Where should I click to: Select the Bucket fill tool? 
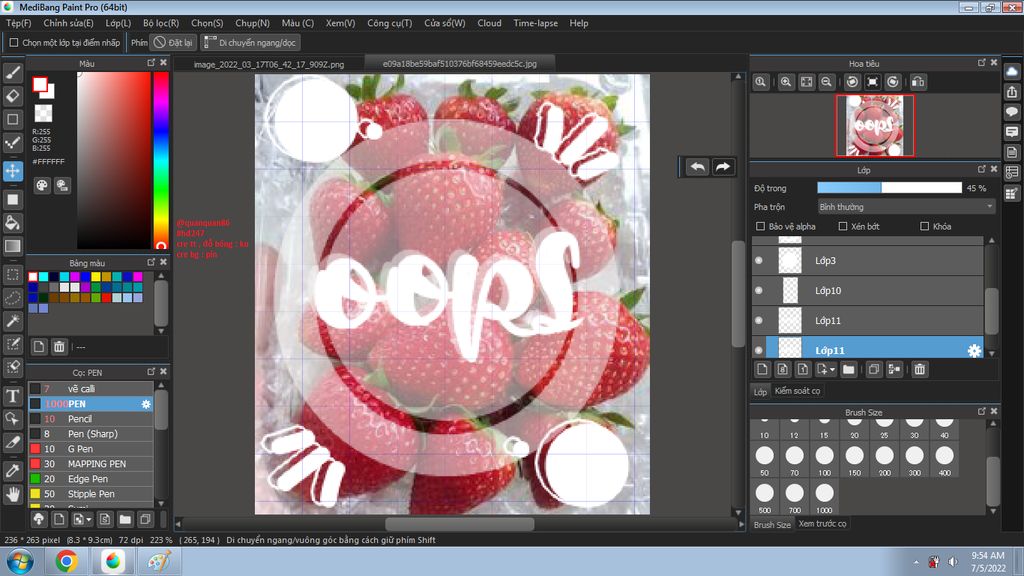pyautogui.click(x=12, y=223)
